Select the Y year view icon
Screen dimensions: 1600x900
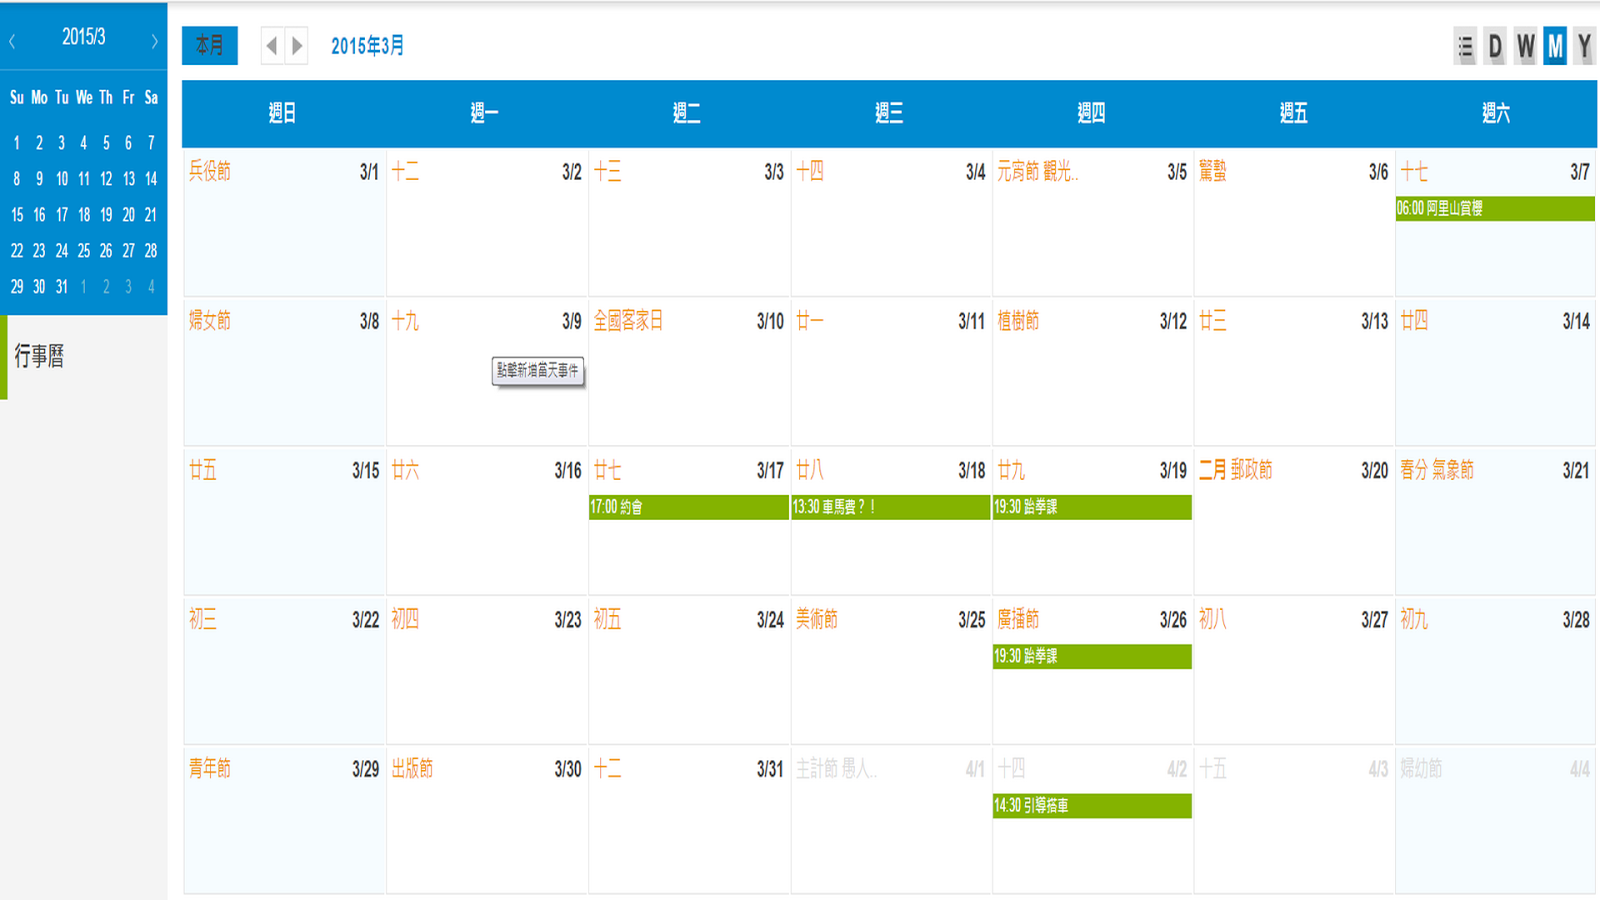pyautogui.click(x=1583, y=47)
